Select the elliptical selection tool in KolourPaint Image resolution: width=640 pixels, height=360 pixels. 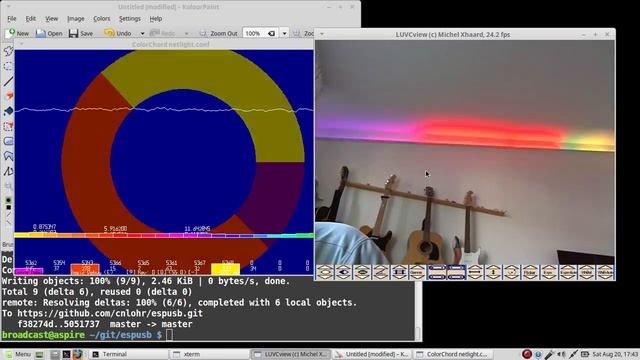pos(8,66)
